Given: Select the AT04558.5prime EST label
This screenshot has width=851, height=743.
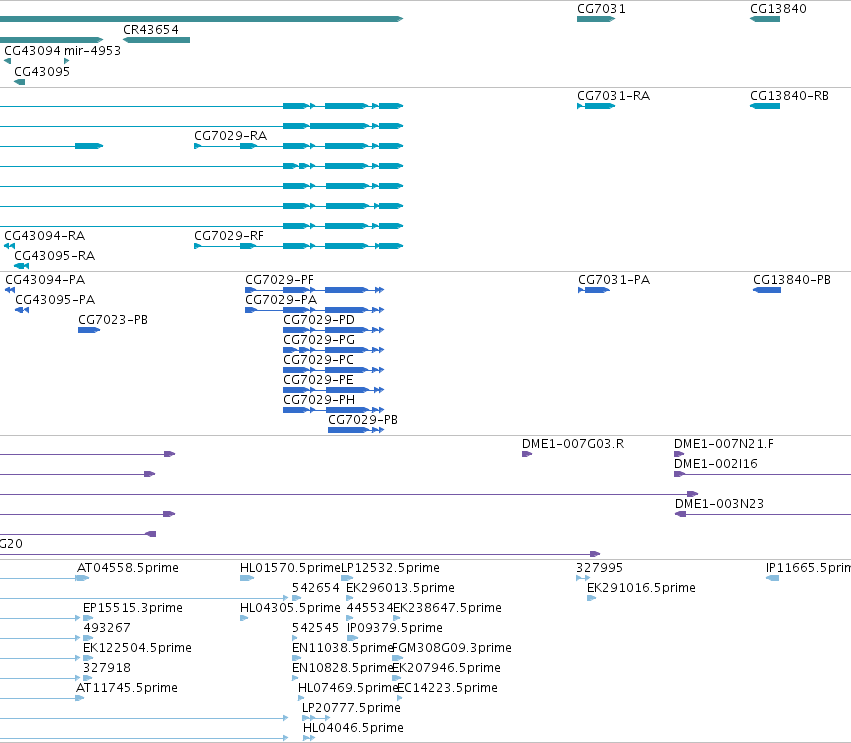Looking at the screenshot, I should 128,568.
